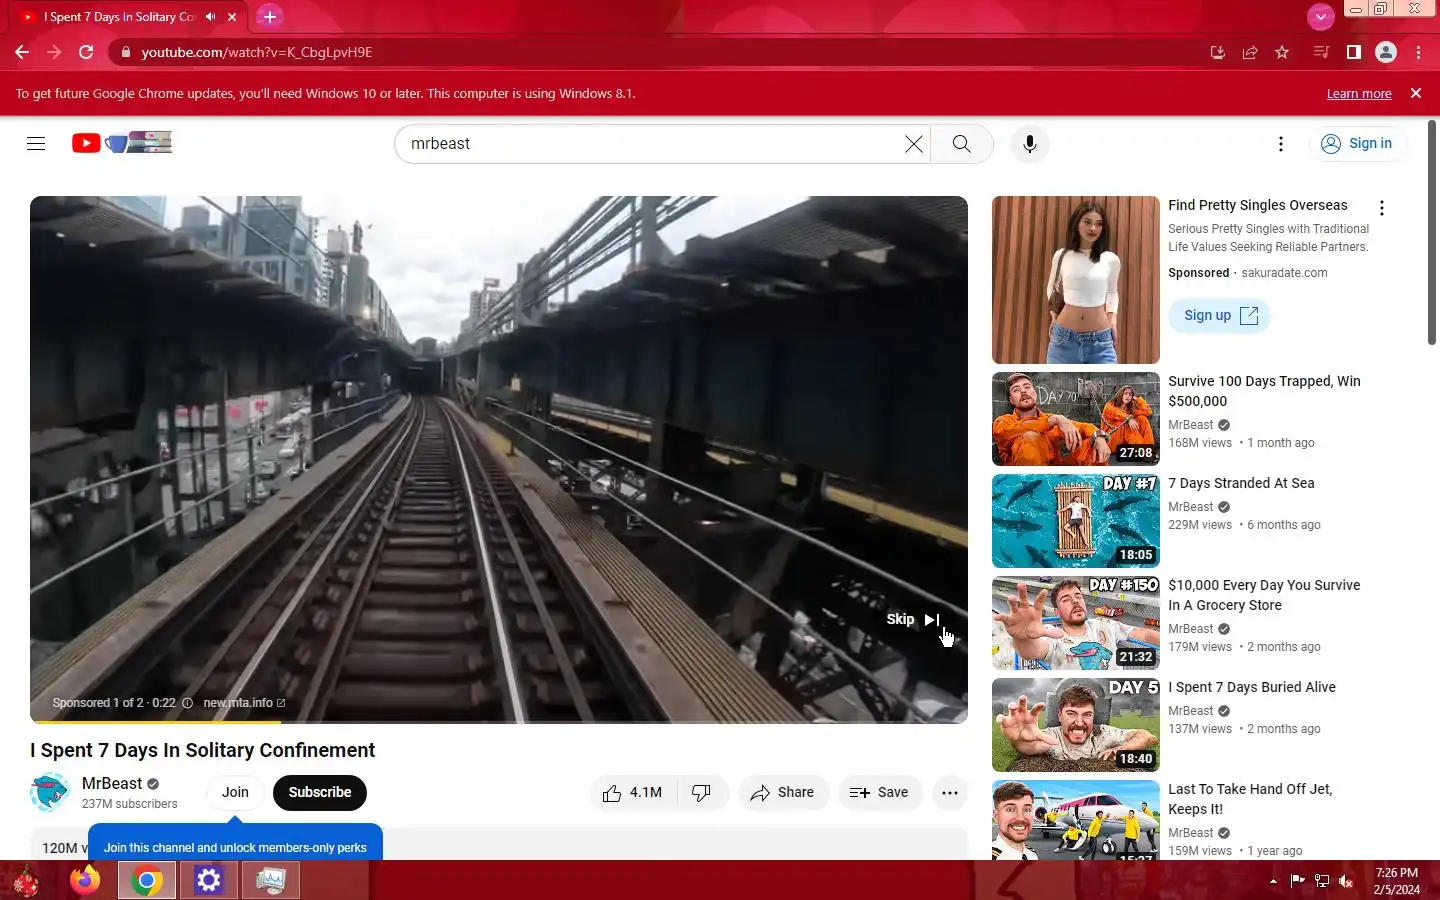Open network tray icon
This screenshot has height=900, width=1440.
1322,881
